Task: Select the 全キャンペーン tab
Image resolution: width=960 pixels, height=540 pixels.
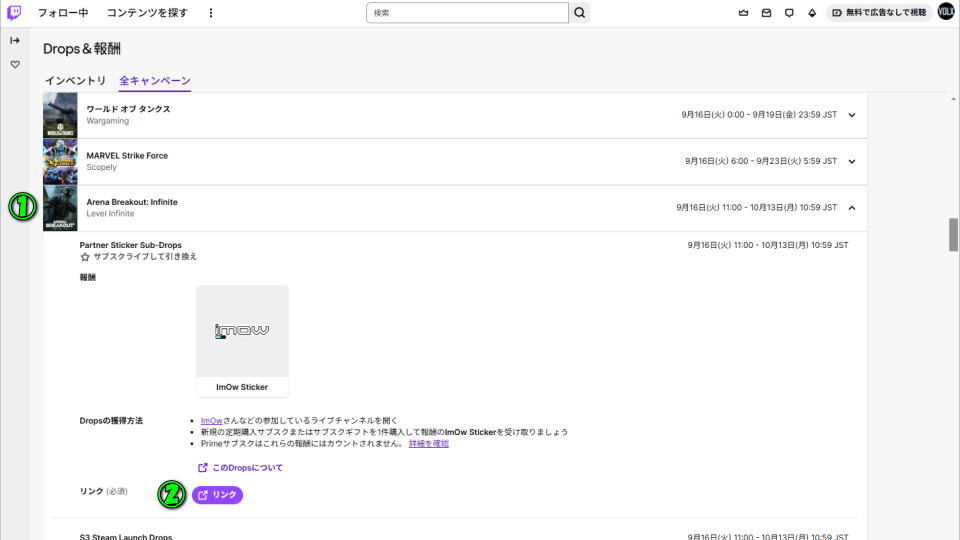Action: tap(155, 81)
